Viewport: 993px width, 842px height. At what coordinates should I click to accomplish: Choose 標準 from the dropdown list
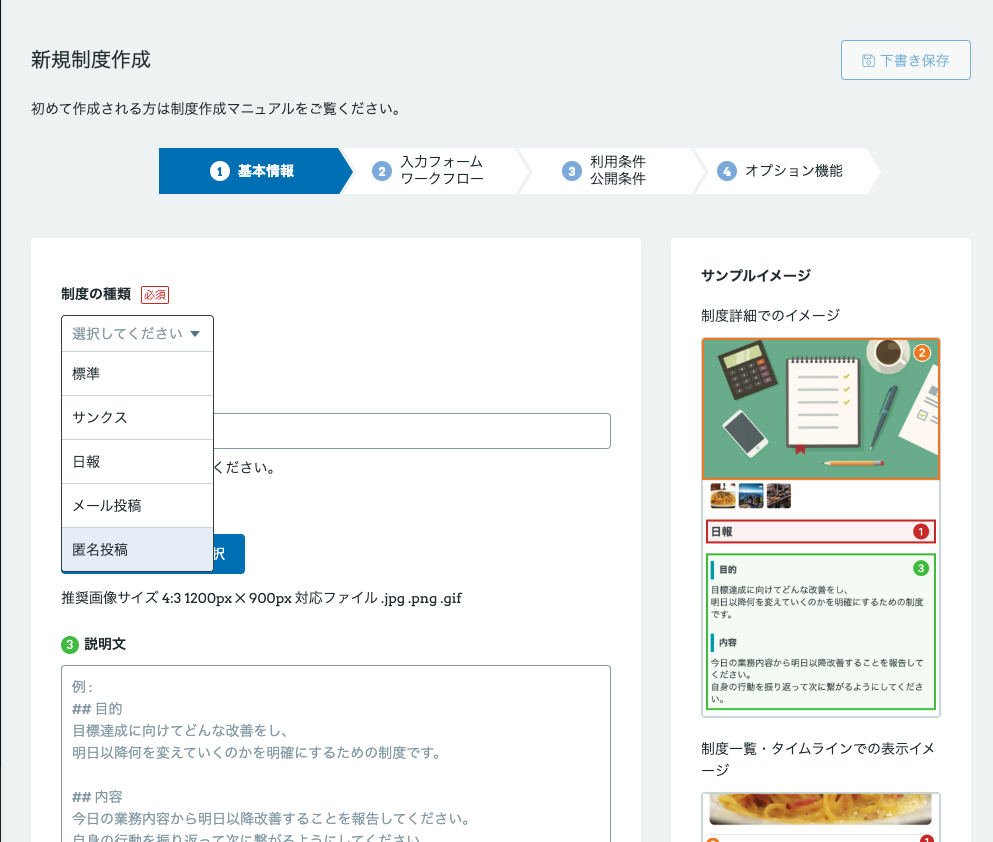[x=137, y=374]
